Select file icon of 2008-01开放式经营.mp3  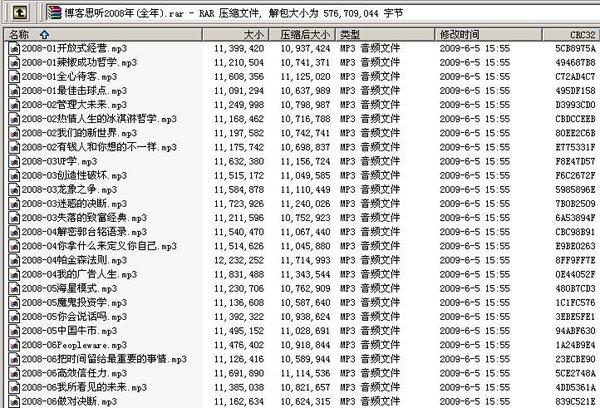coord(14,49)
